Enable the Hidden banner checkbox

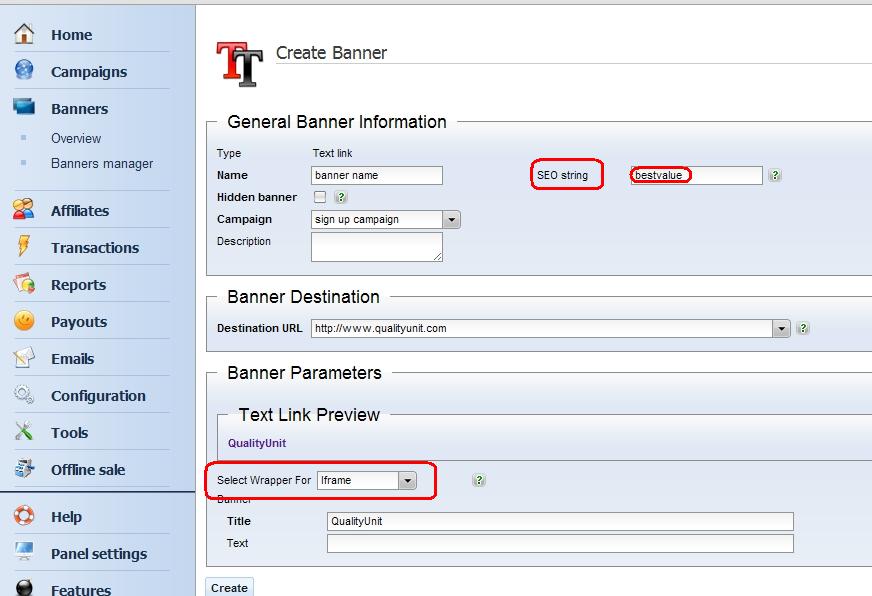(320, 197)
